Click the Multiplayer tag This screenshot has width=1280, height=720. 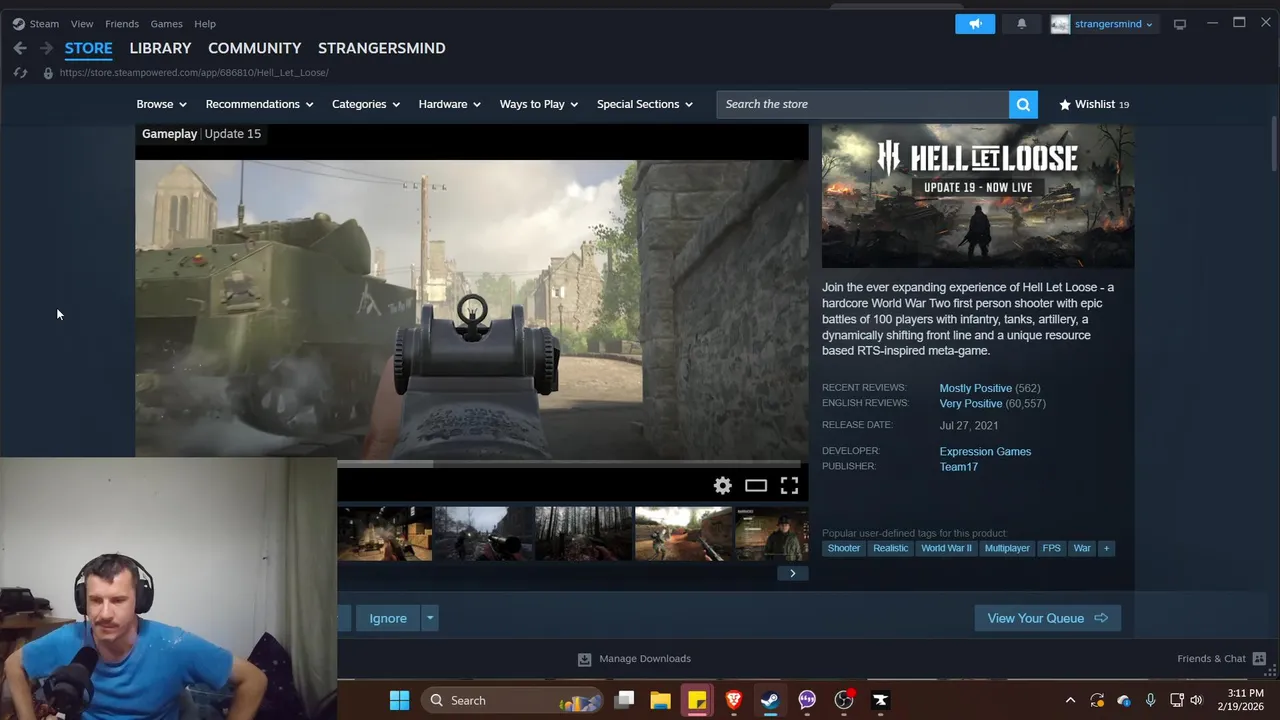click(x=1007, y=548)
